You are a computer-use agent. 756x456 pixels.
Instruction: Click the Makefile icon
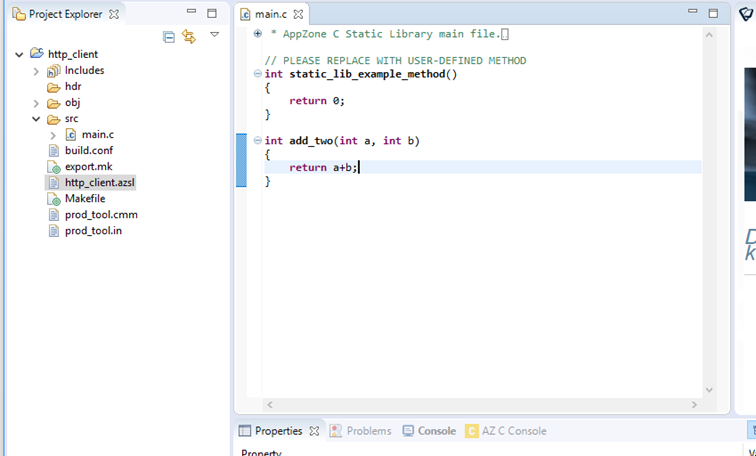(x=54, y=199)
